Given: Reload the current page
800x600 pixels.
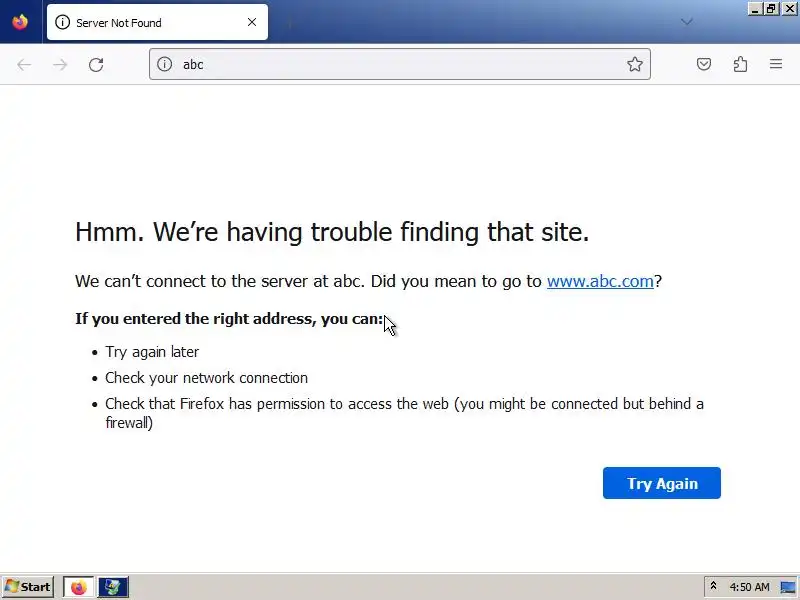Looking at the screenshot, I should (x=96, y=65).
